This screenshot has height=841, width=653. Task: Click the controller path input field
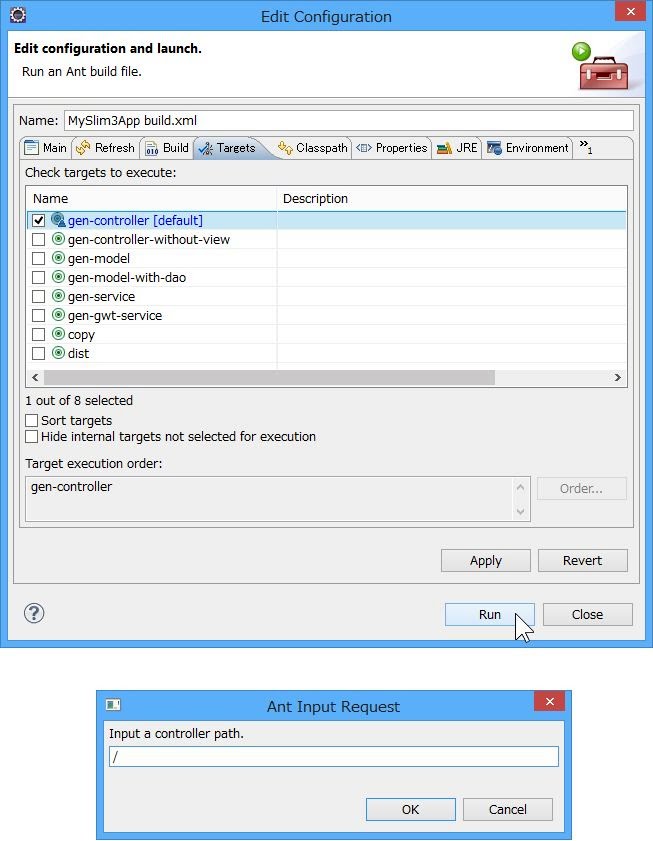click(333, 757)
